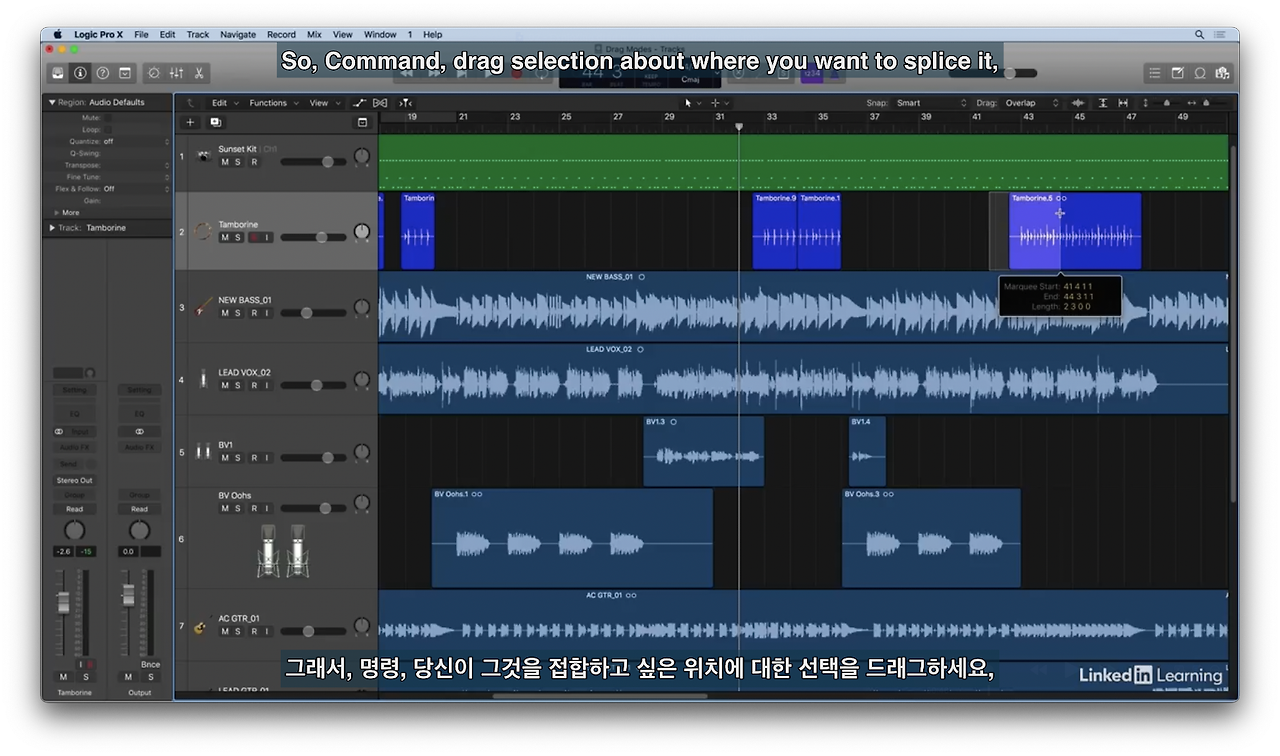Open the Library panel icon
The height and width of the screenshot is (756, 1280).
[x=58, y=73]
